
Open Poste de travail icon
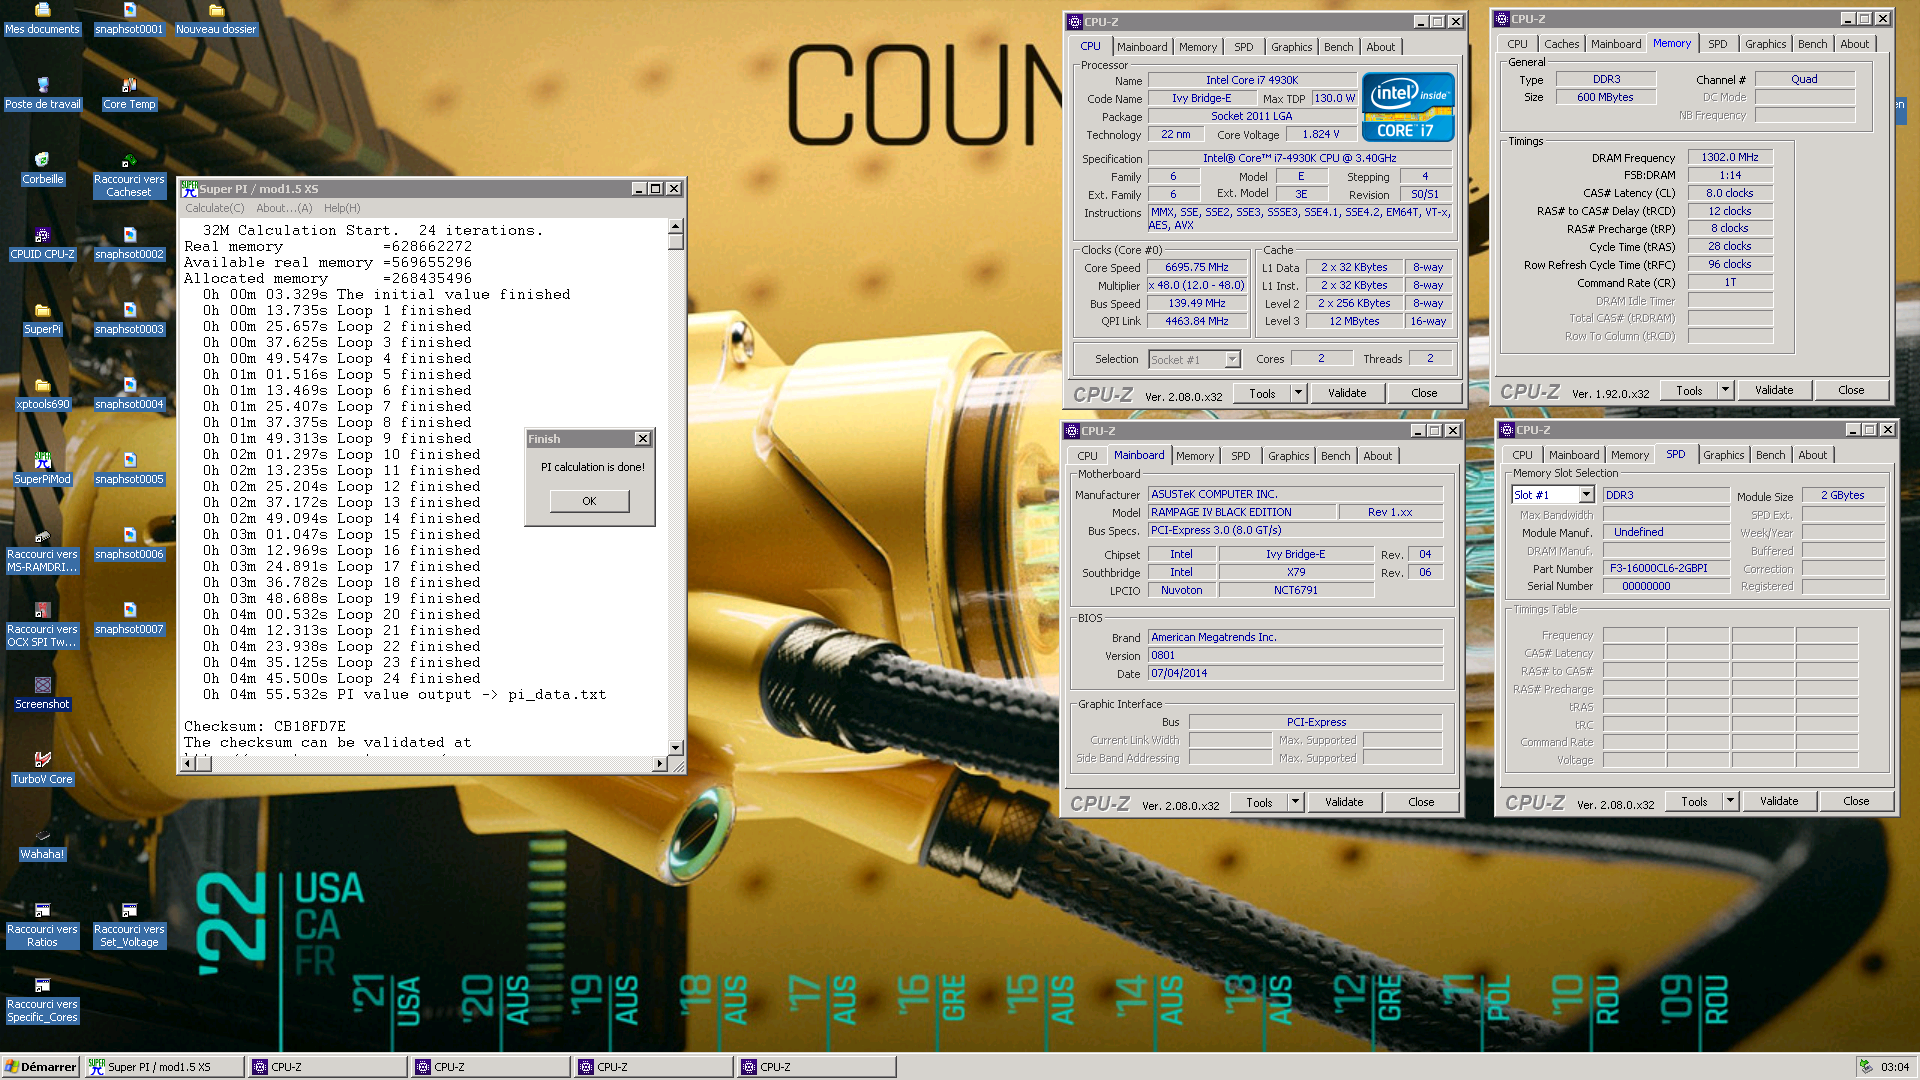point(42,94)
